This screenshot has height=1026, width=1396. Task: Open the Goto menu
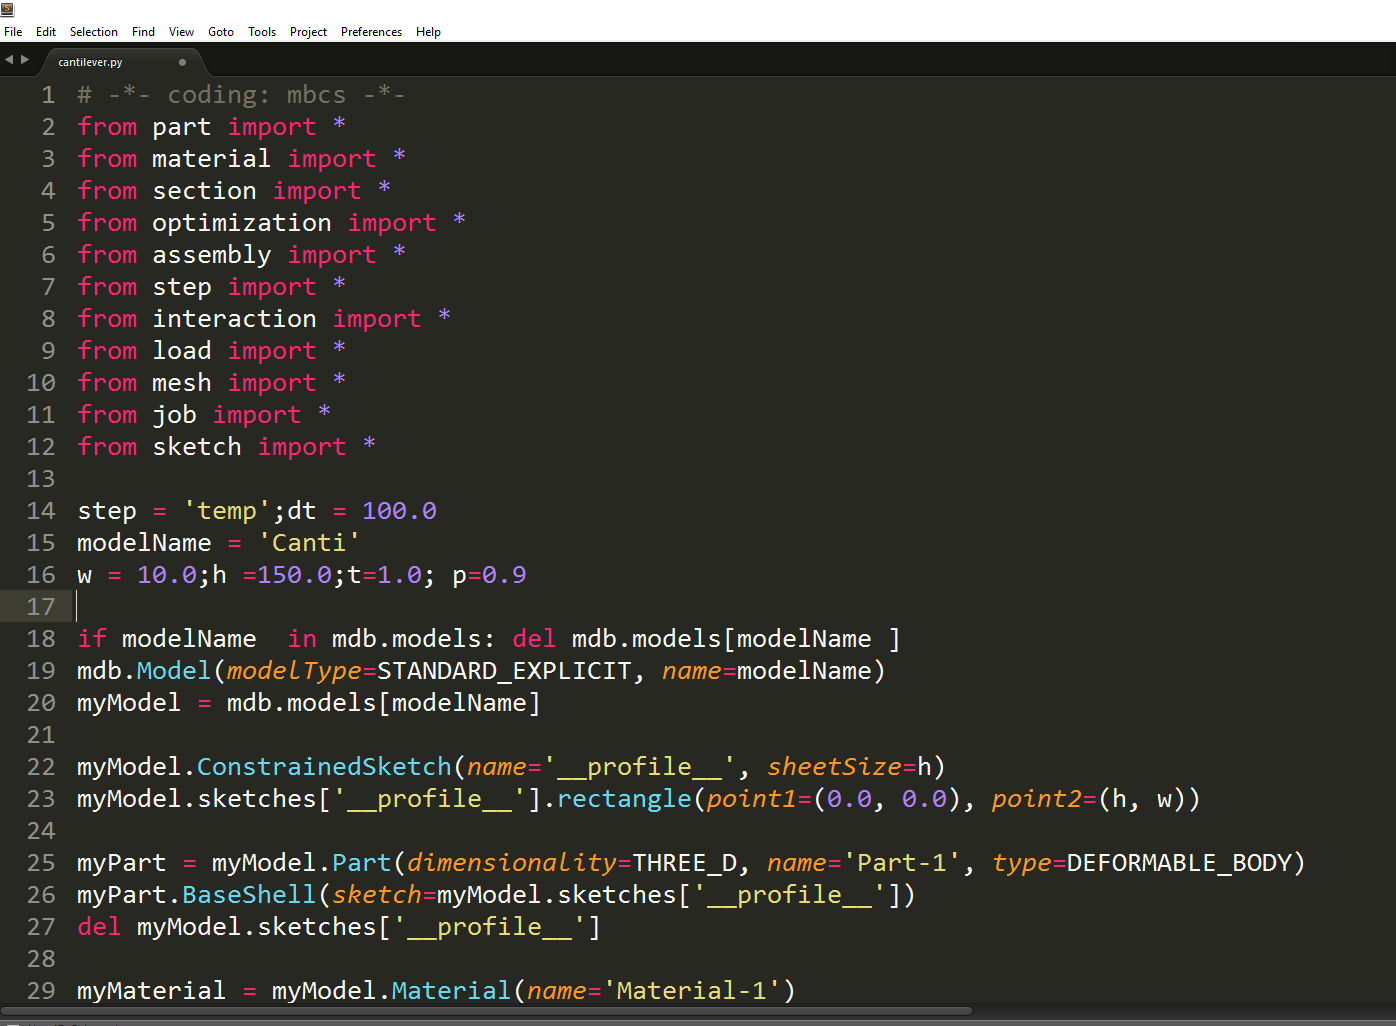pos(220,32)
